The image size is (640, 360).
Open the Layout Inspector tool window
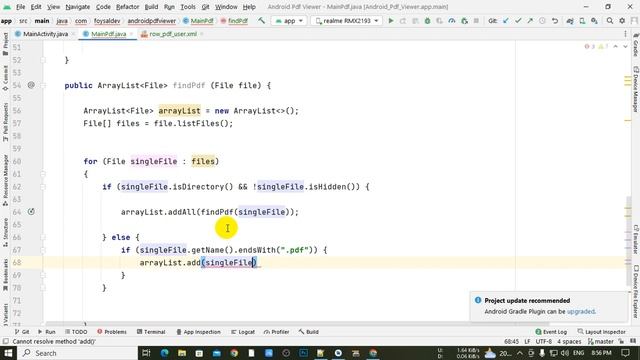pyautogui.click(x=602, y=332)
